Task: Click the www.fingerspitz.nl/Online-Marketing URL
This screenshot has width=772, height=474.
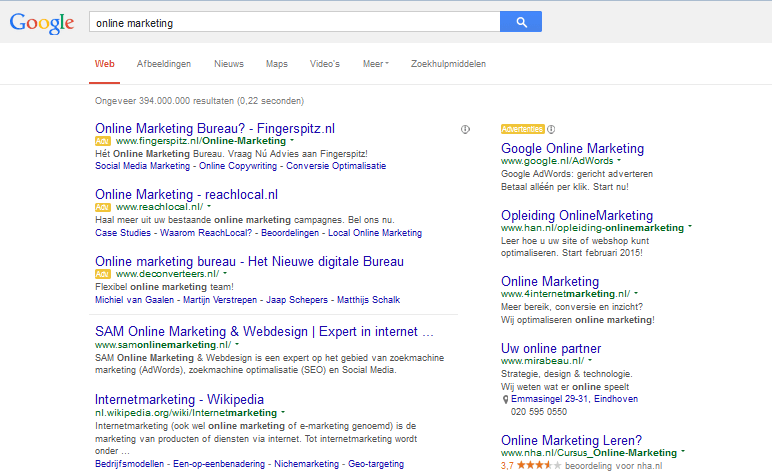Action: (x=200, y=141)
